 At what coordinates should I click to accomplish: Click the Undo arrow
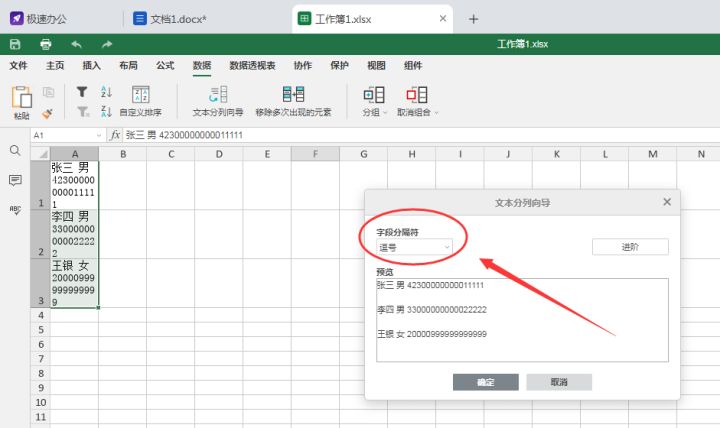coord(76,44)
